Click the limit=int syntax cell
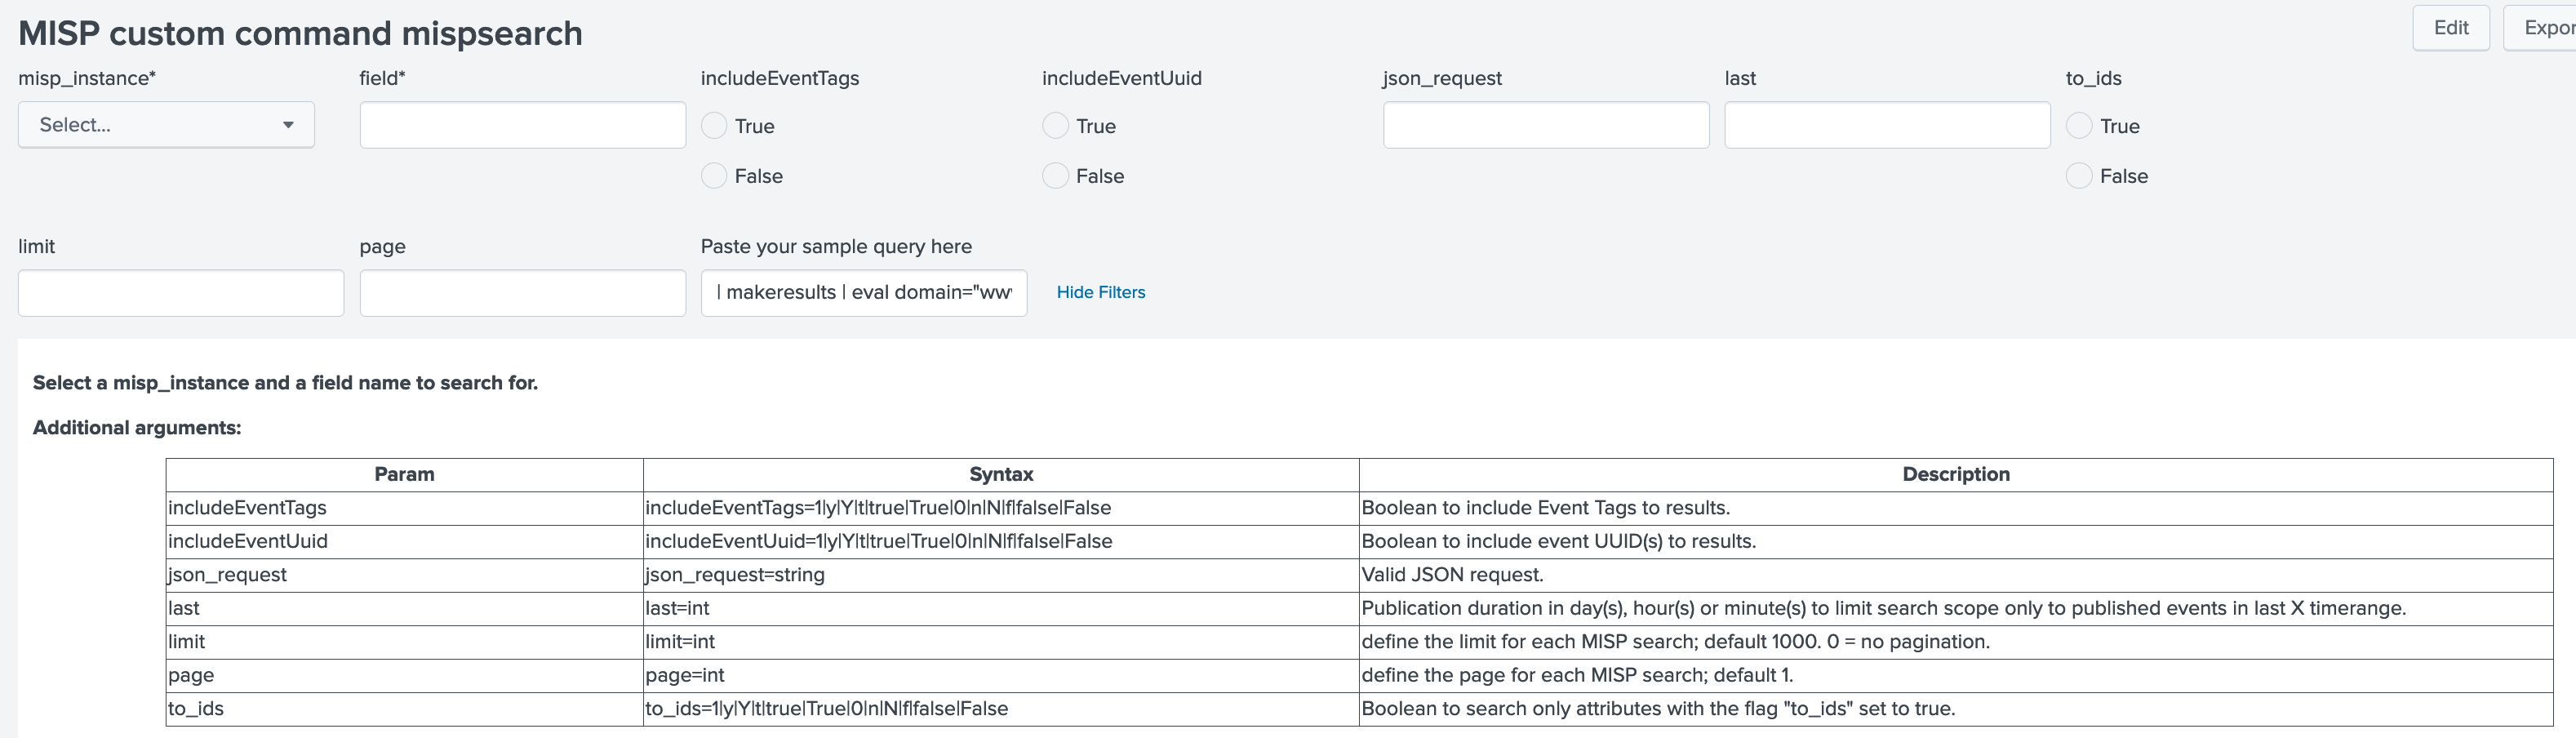This screenshot has height=738, width=2576. click(x=1001, y=642)
